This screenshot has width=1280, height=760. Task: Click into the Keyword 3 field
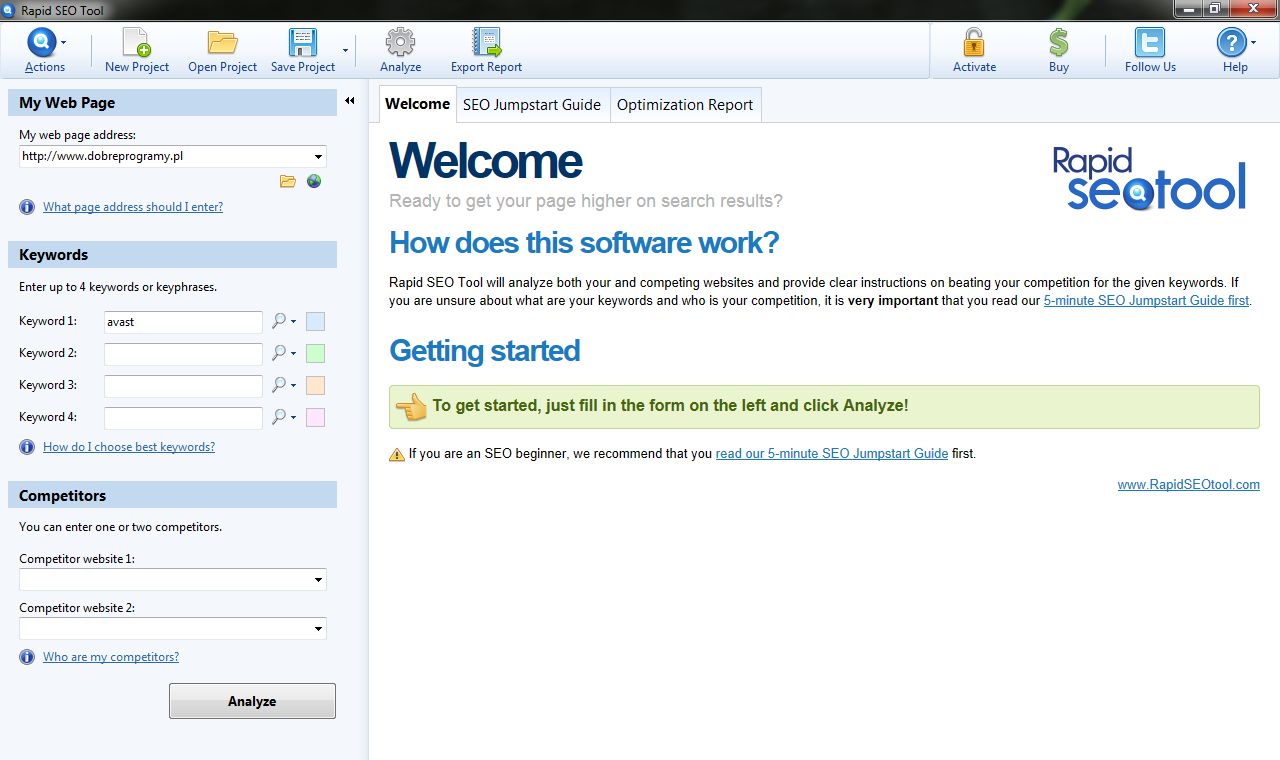(x=183, y=386)
